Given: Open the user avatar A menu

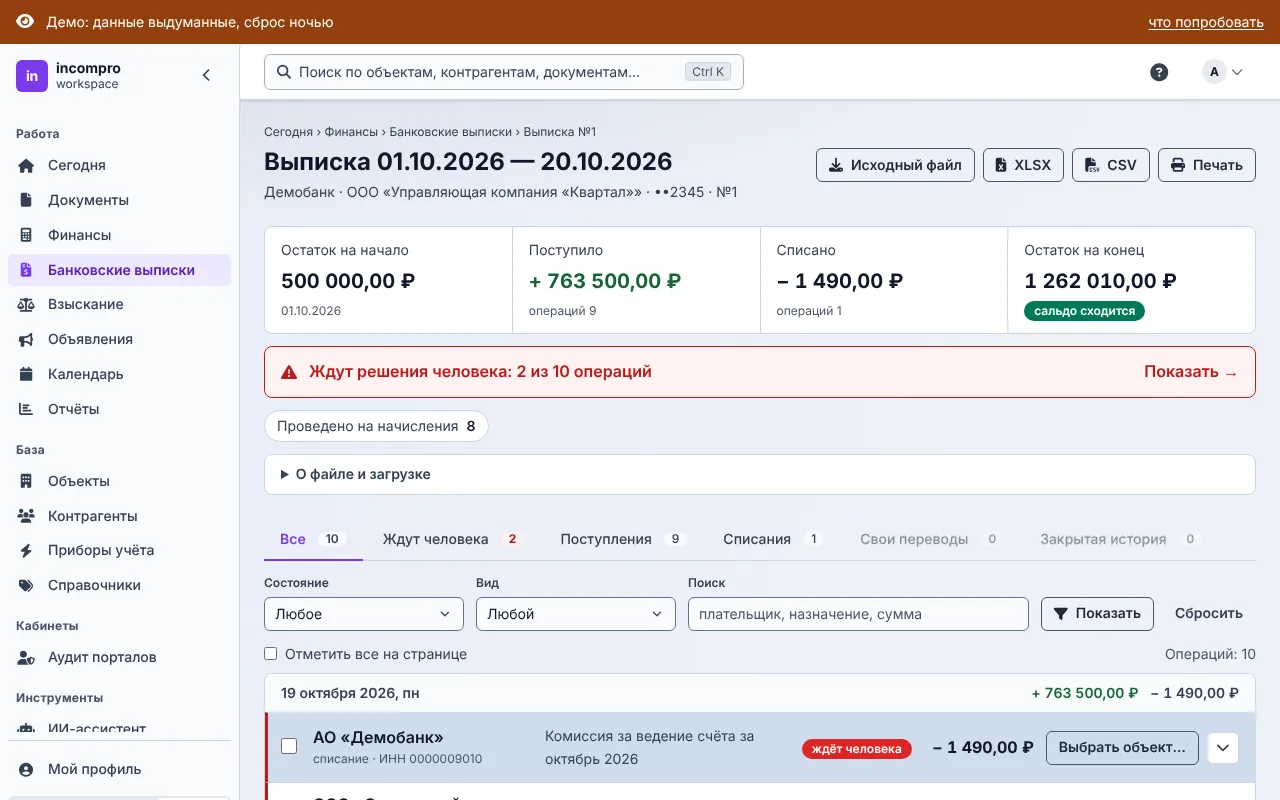Looking at the screenshot, I should pos(1222,72).
